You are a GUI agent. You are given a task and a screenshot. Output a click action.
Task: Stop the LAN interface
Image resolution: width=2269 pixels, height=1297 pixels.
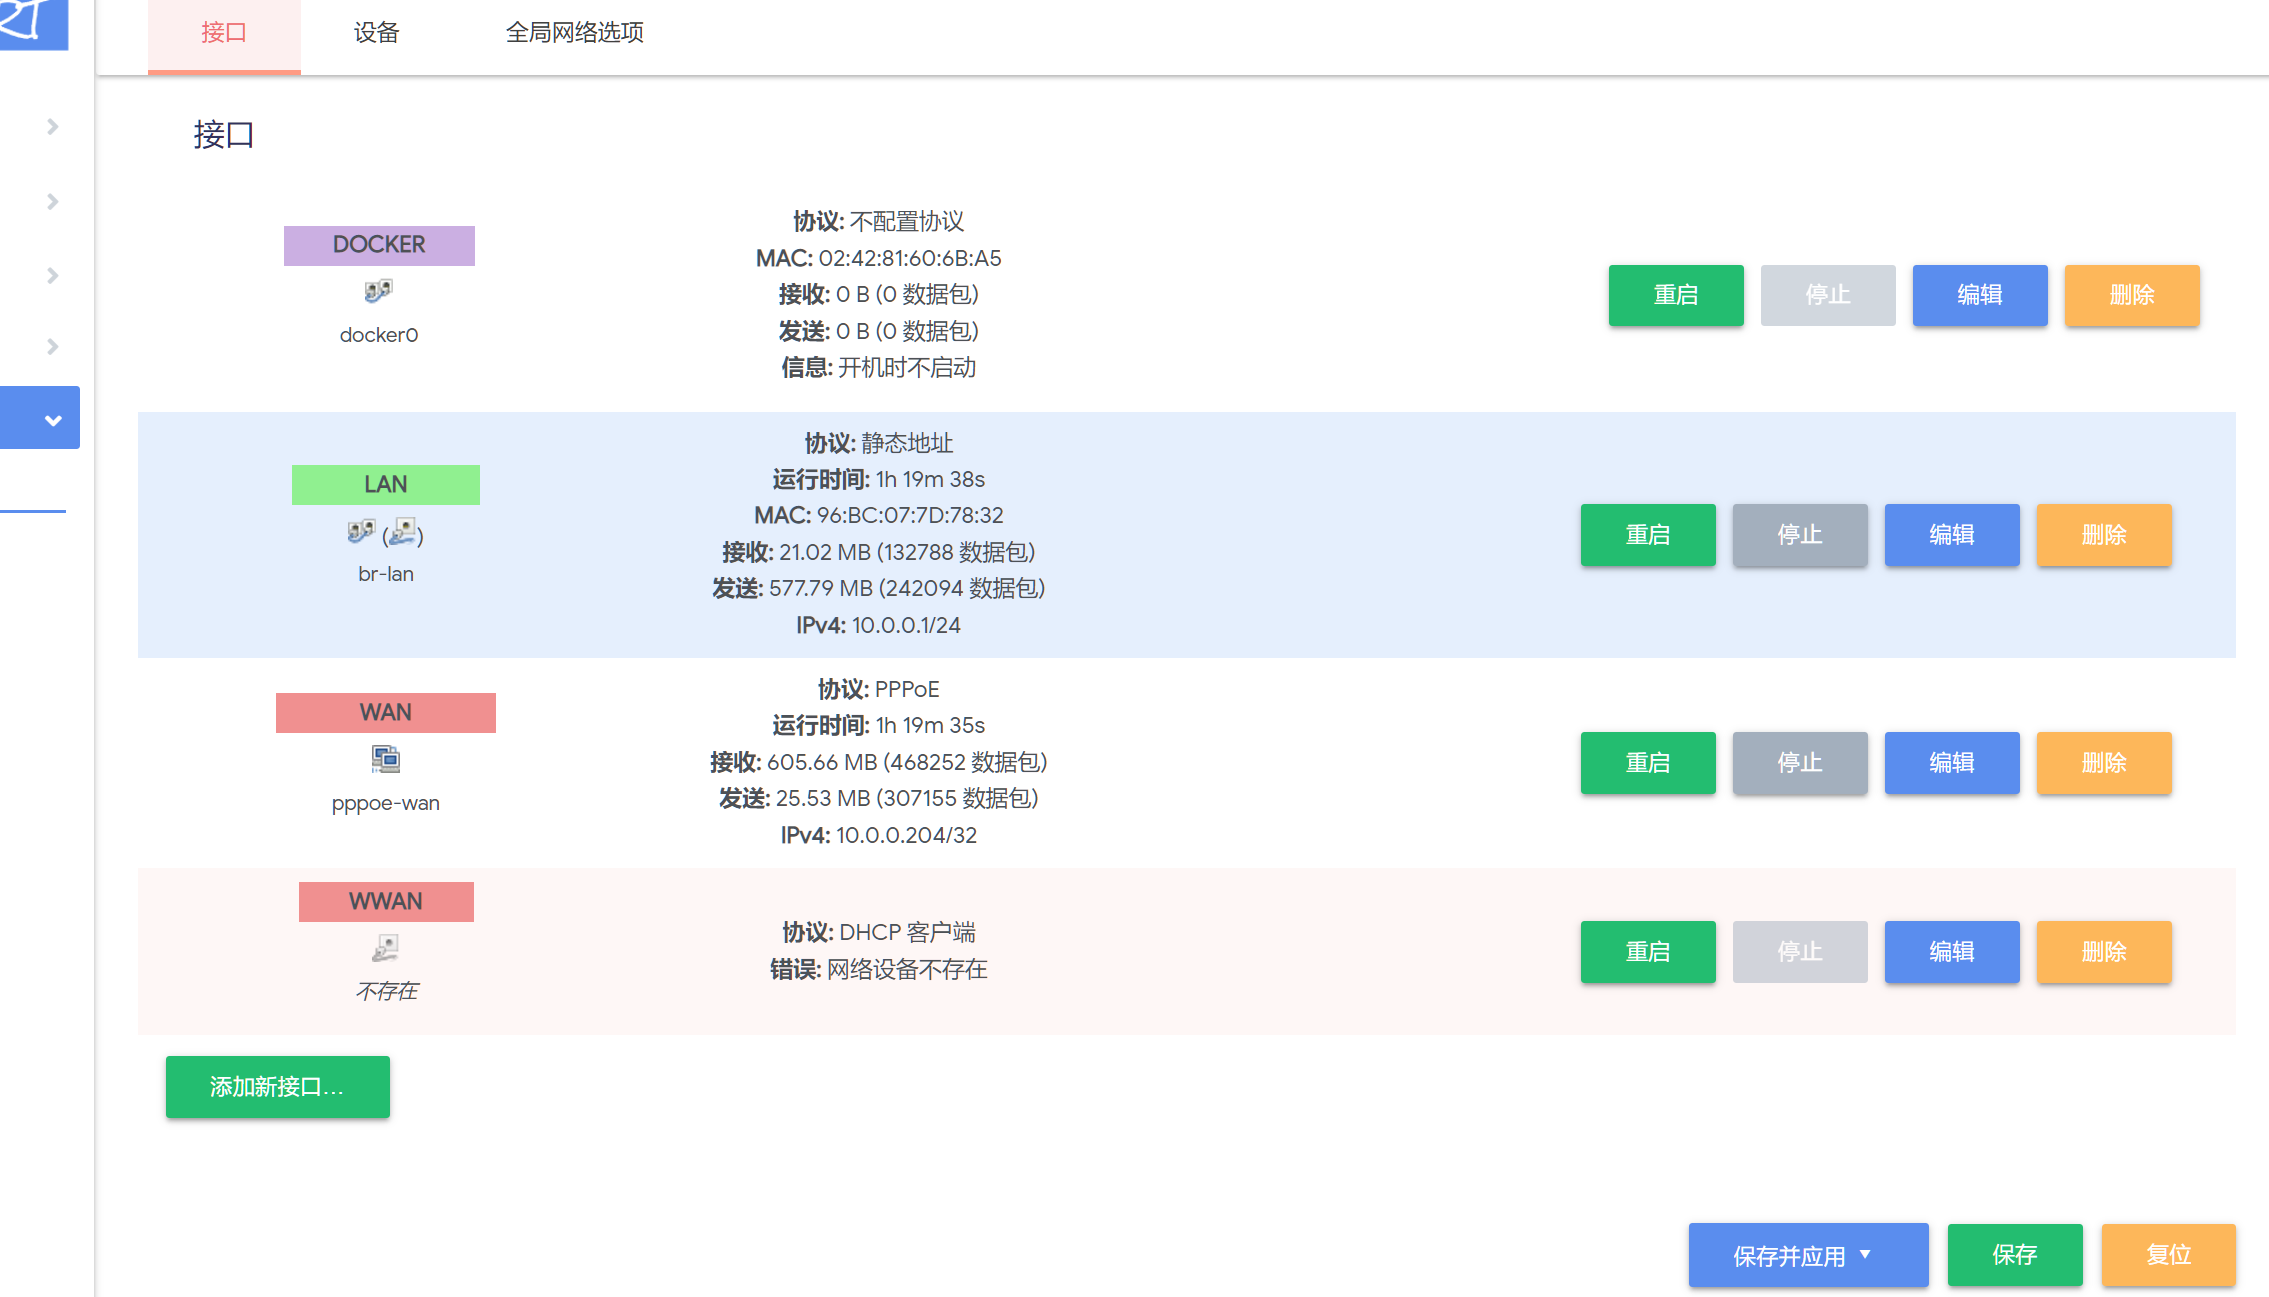pyautogui.click(x=1799, y=535)
